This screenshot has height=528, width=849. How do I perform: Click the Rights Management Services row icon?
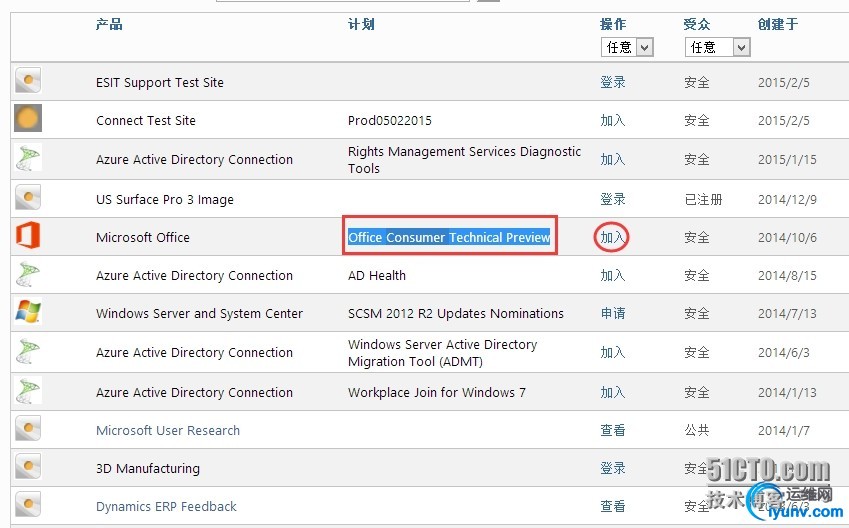coord(28,159)
